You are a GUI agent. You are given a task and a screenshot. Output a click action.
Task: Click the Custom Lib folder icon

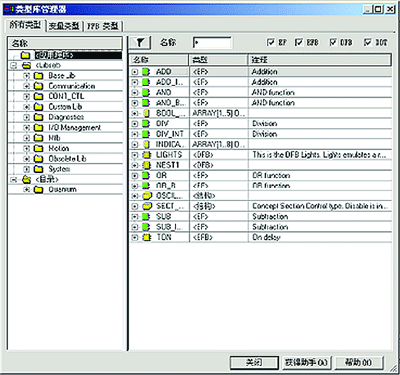coord(39,107)
